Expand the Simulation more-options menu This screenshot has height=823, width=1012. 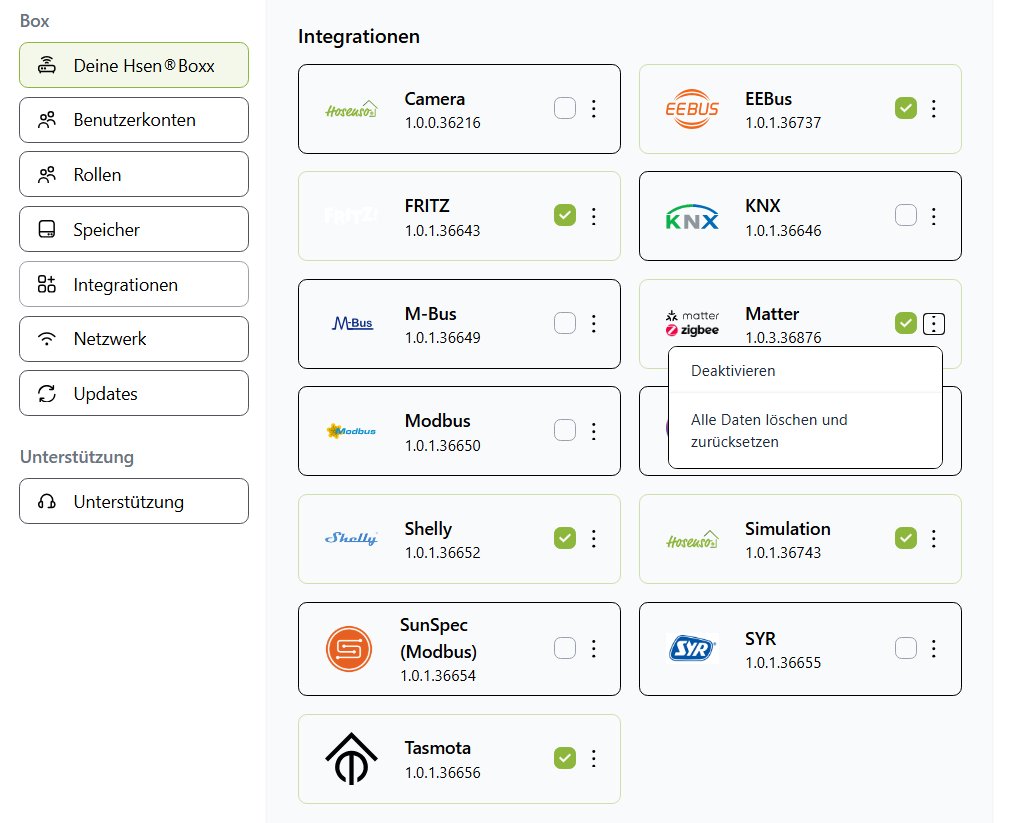click(x=934, y=539)
